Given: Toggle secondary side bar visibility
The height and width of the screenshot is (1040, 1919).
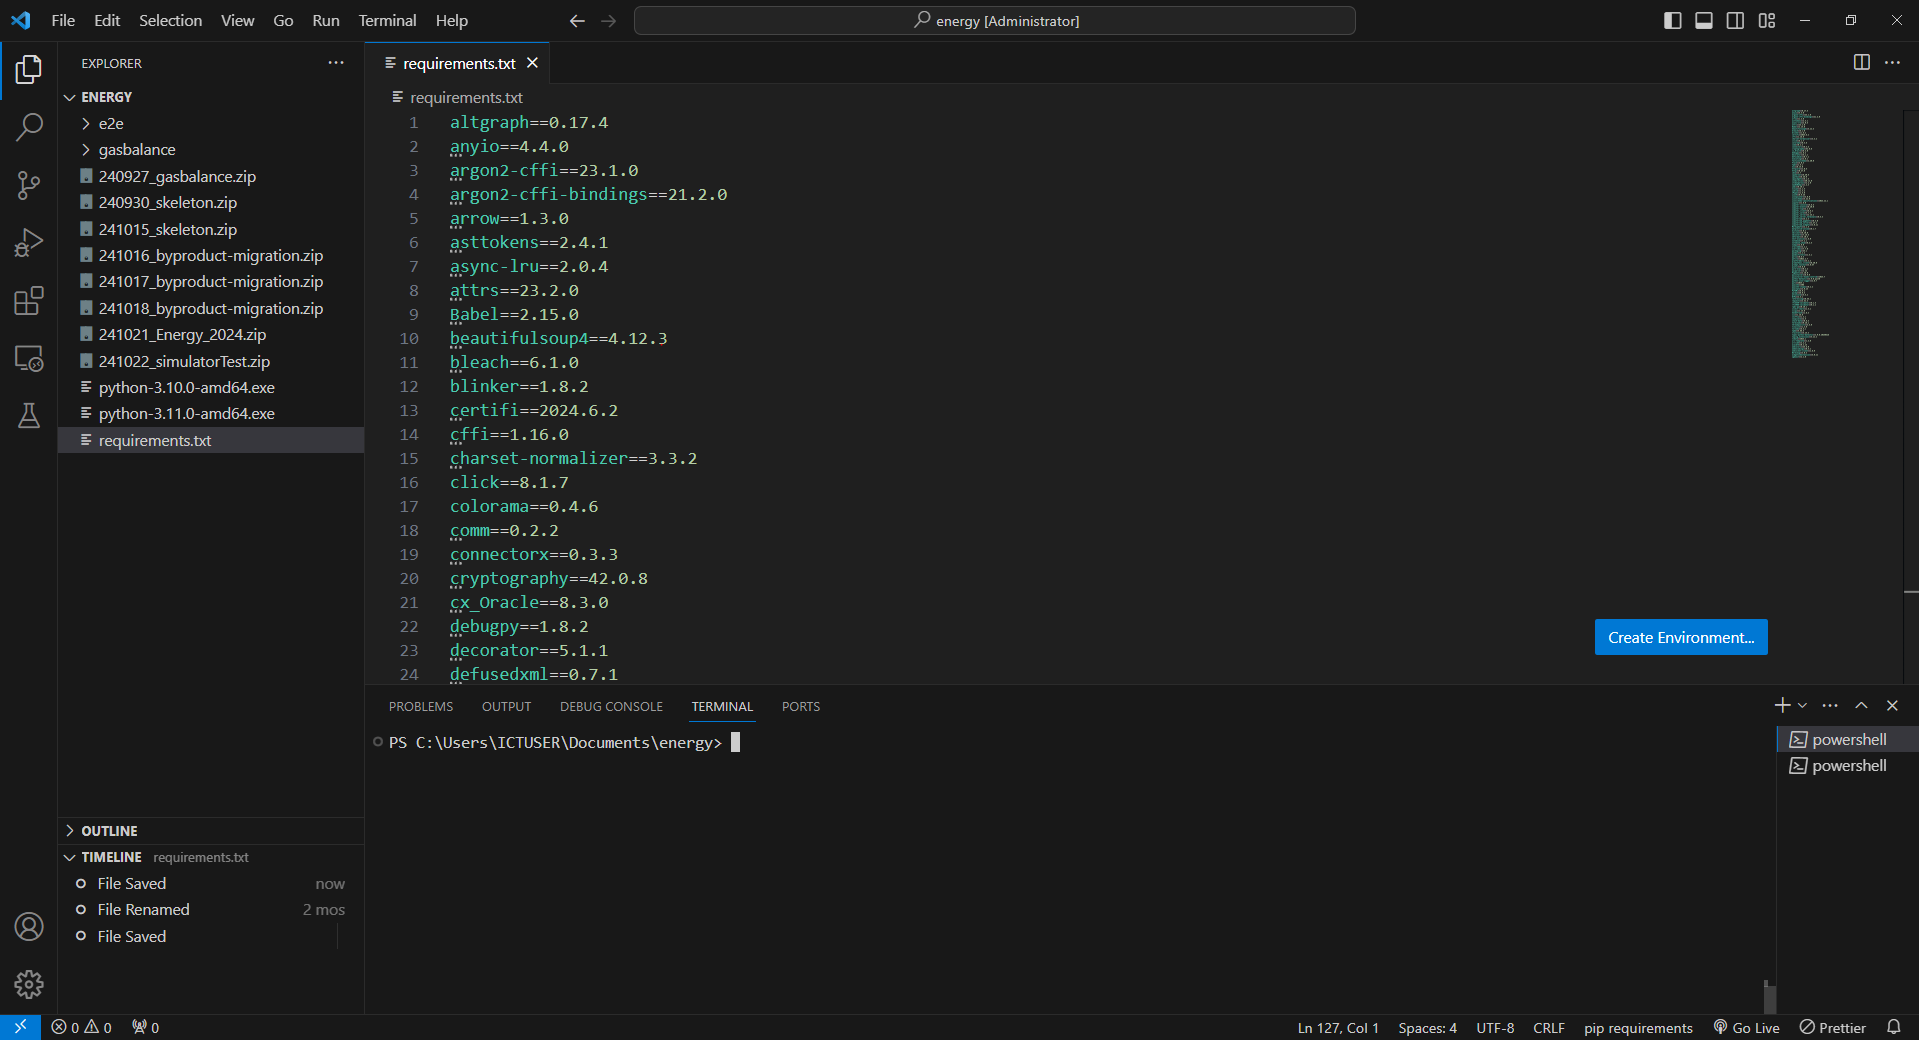Looking at the screenshot, I should 1736,20.
